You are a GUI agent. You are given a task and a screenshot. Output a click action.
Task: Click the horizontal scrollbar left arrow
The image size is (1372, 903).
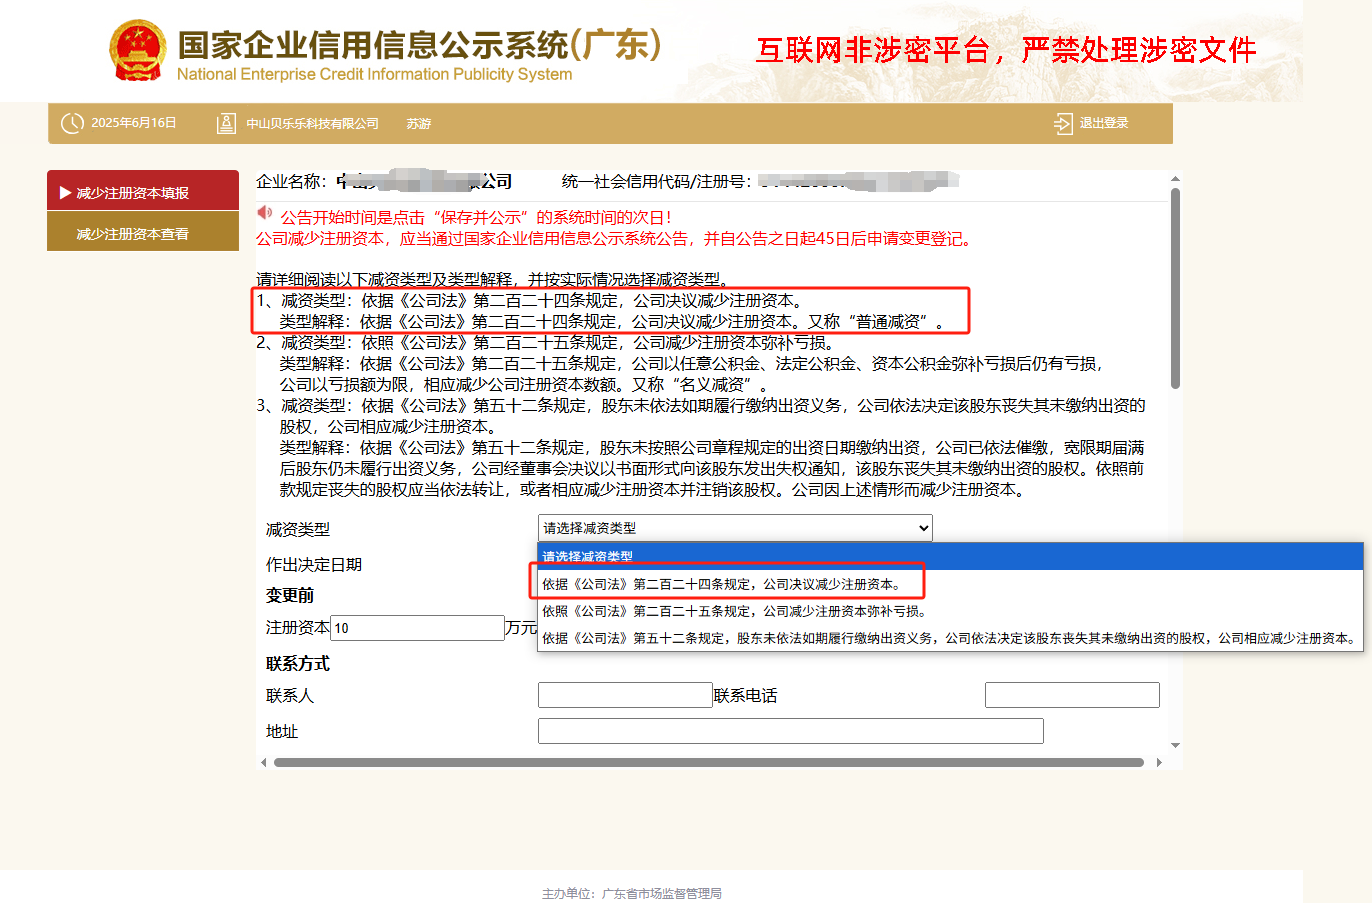(263, 762)
